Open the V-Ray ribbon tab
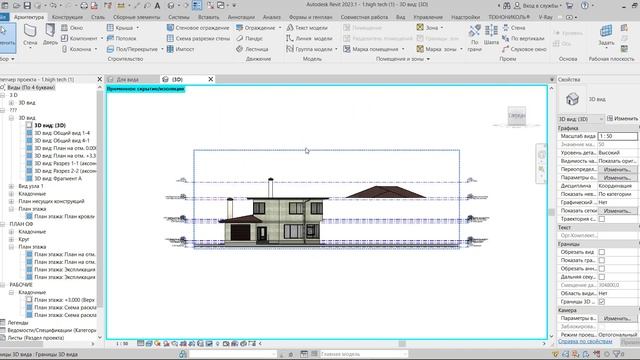 coord(545,17)
